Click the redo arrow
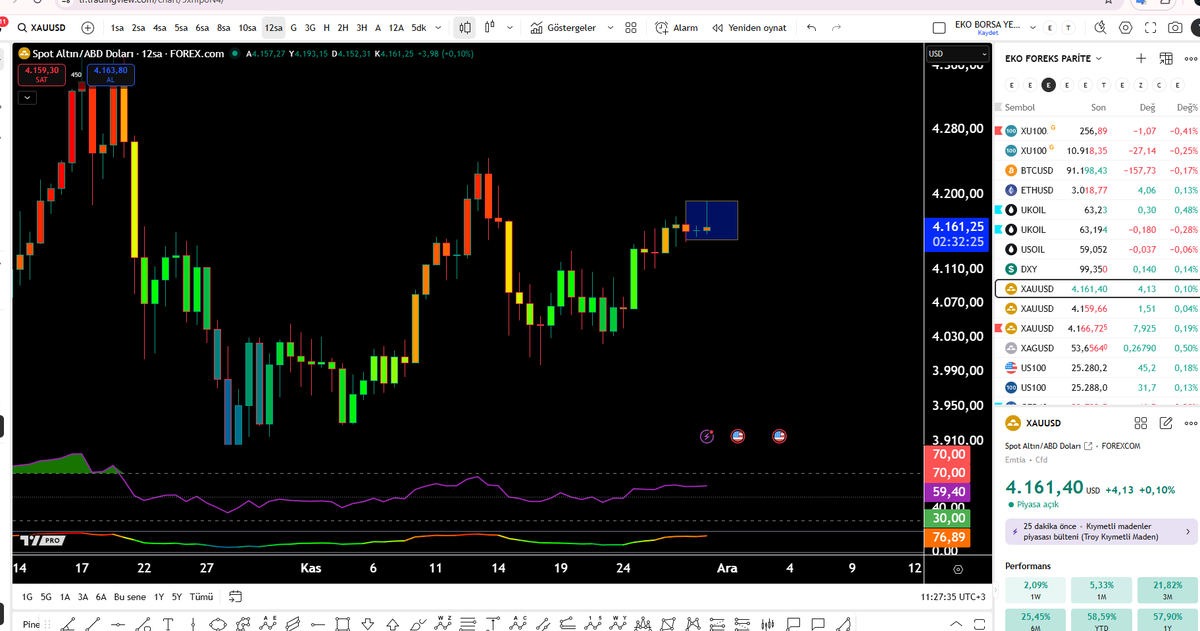This screenshot has height=631, width=1200. coord(837,28)
